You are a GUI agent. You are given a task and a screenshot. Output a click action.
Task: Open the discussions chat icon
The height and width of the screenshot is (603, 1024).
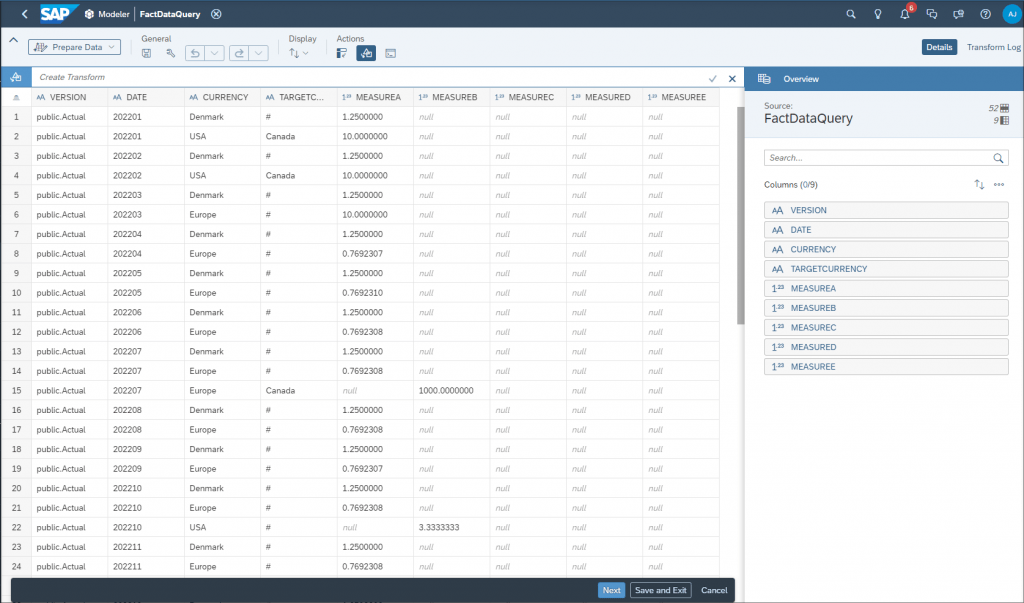(932, 14)
